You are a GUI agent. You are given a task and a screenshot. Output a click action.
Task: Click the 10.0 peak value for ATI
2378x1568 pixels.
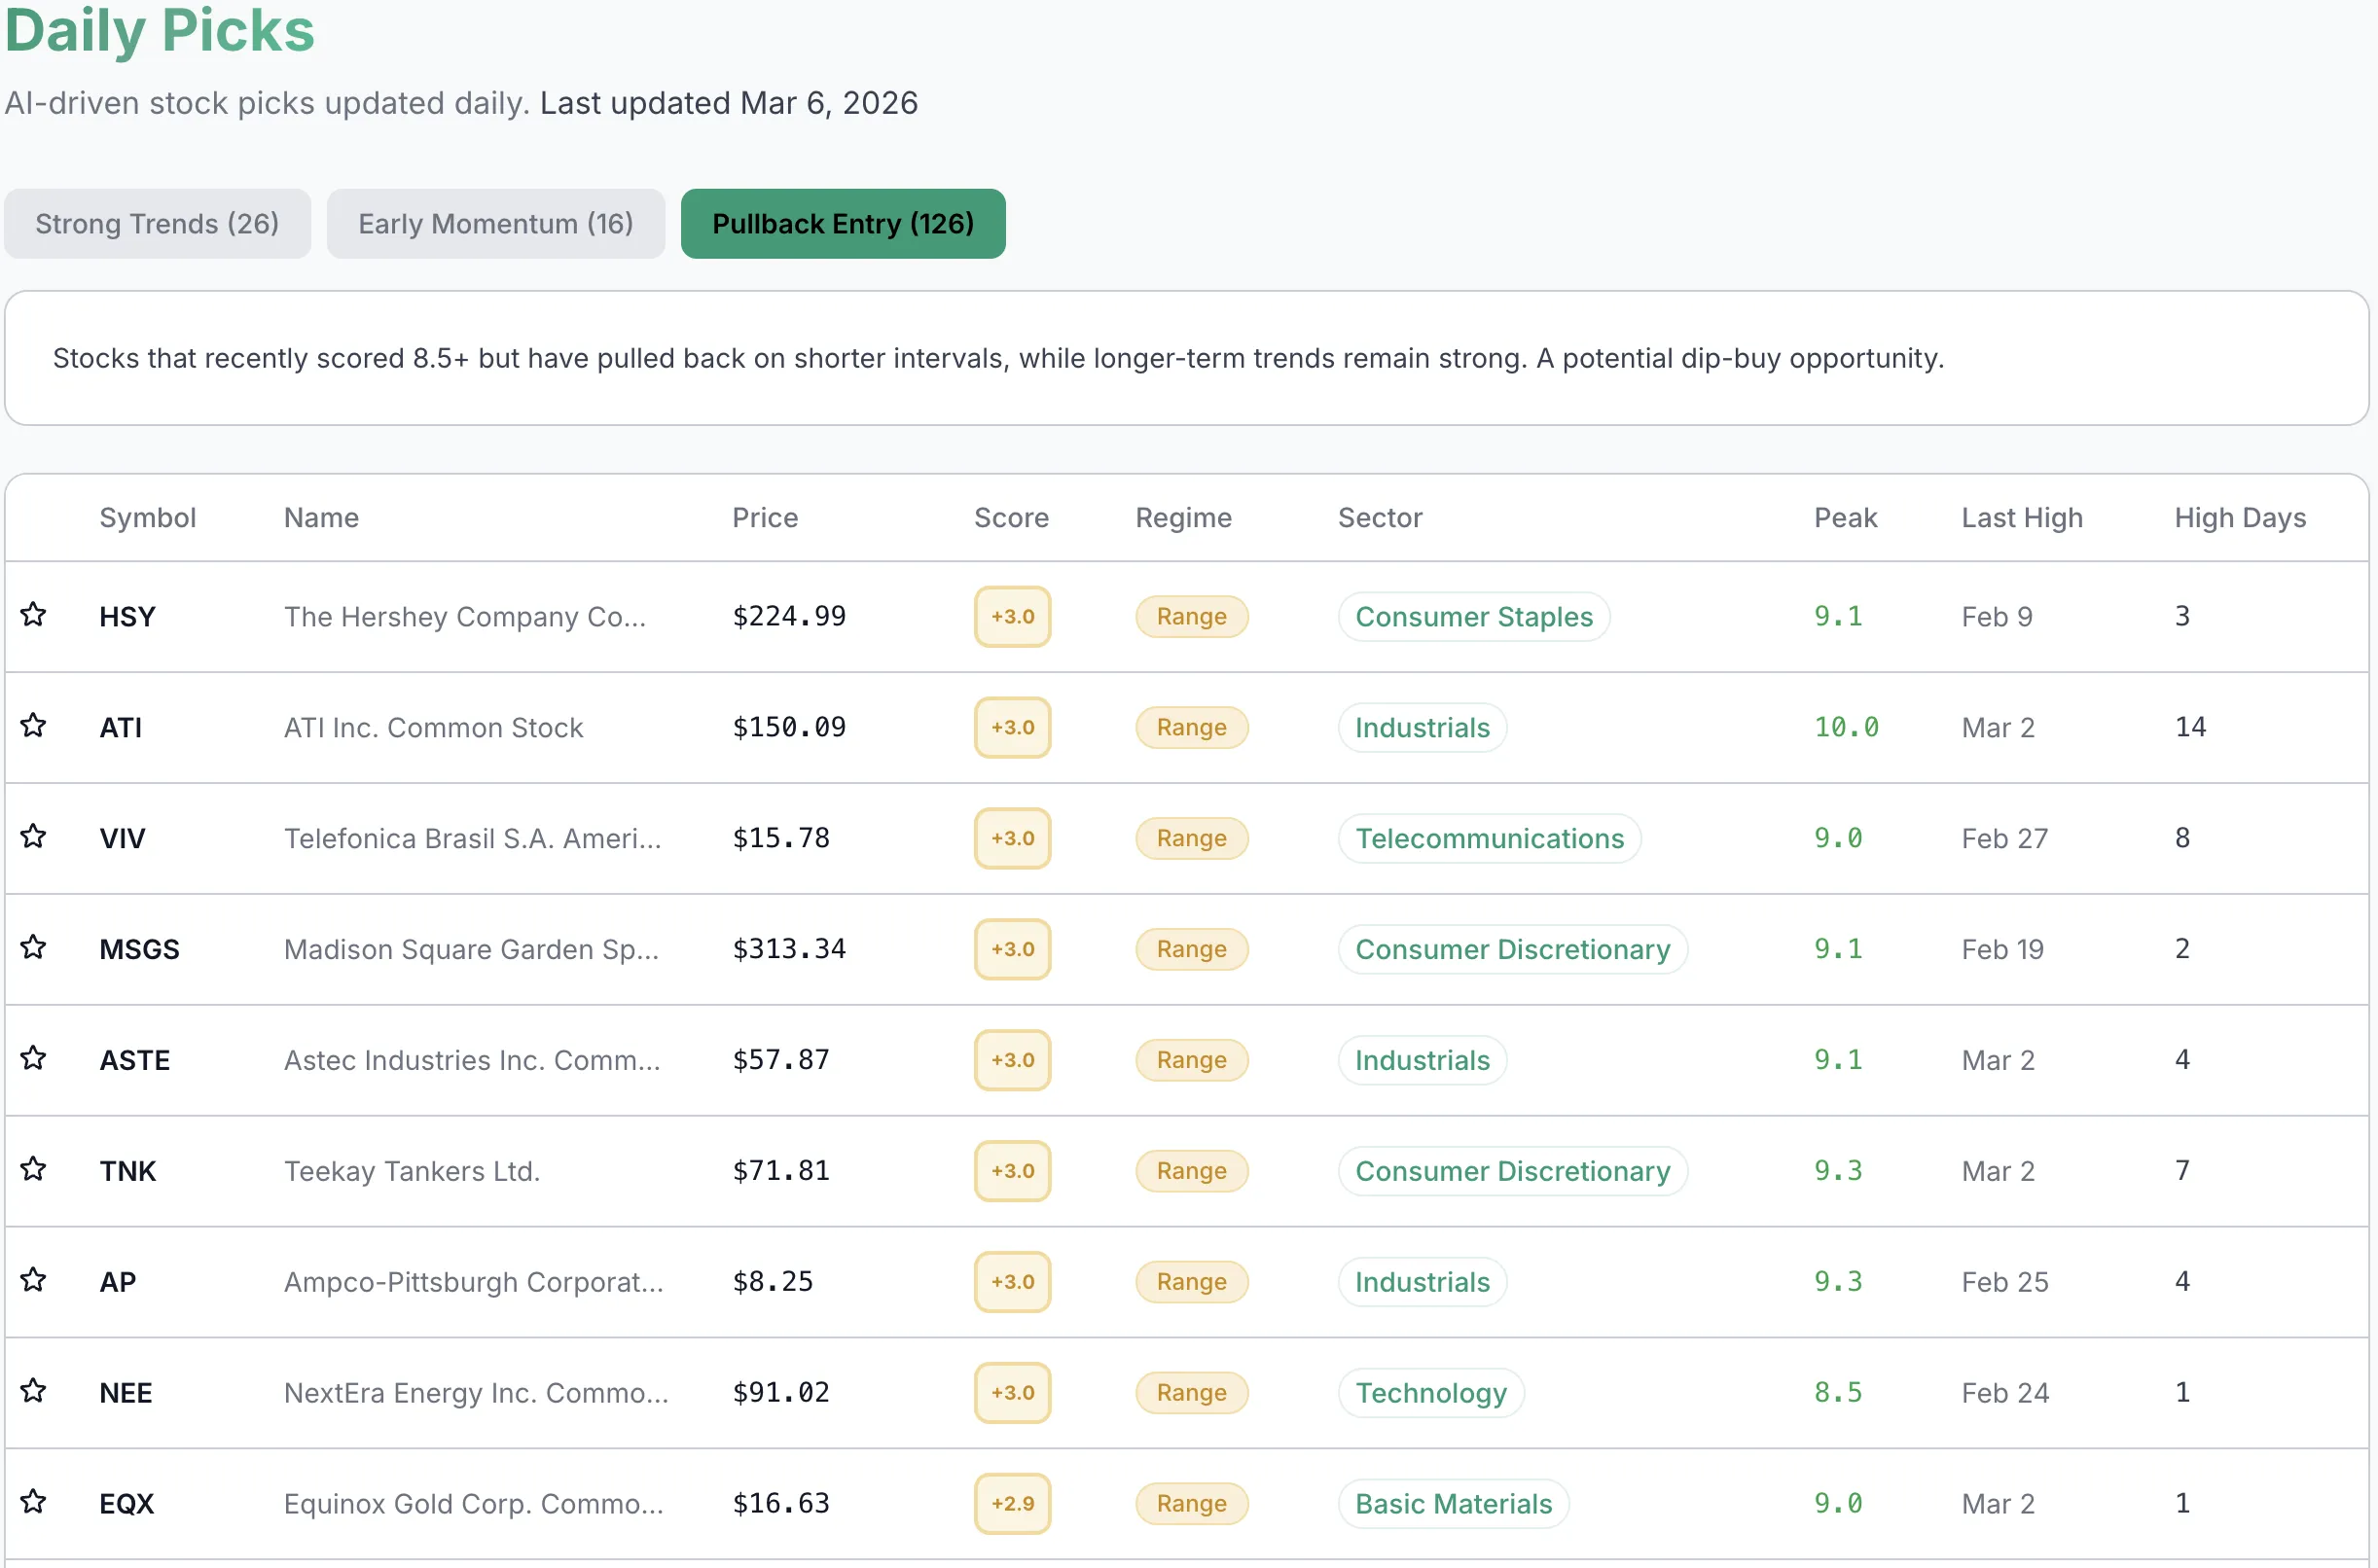[1847, 728]
